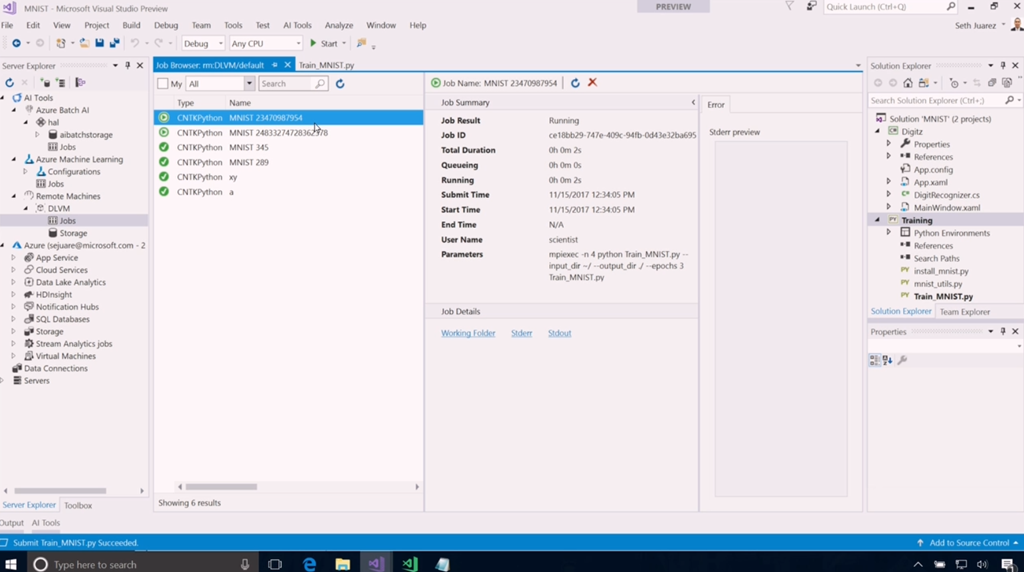Image resolution: width=1024 pixels, height=572 pixels.
Task: Open the Excel app in the taskbar
Action: tap(409, 564)
